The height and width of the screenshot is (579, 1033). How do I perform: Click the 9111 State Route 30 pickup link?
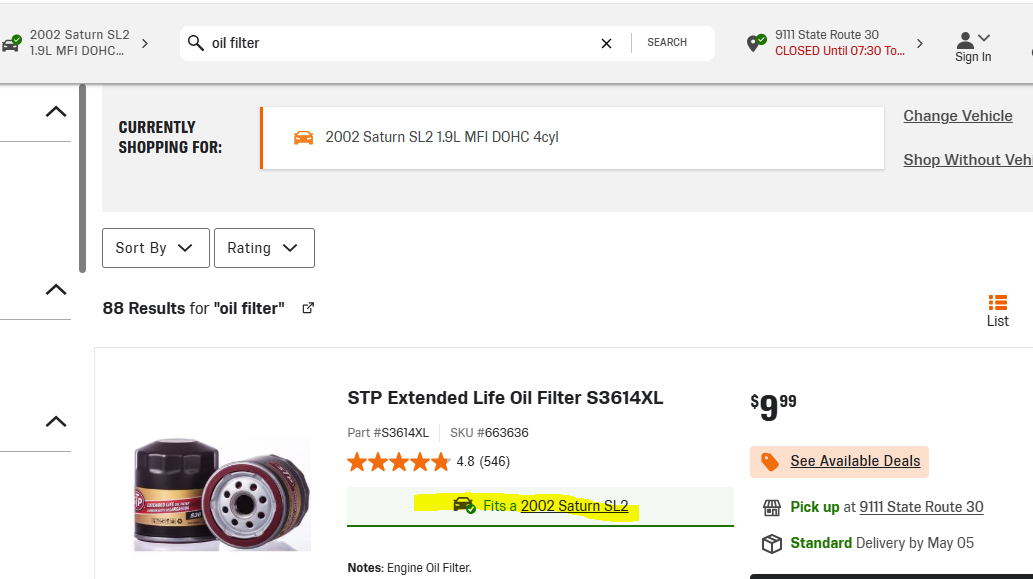(921, 507)
